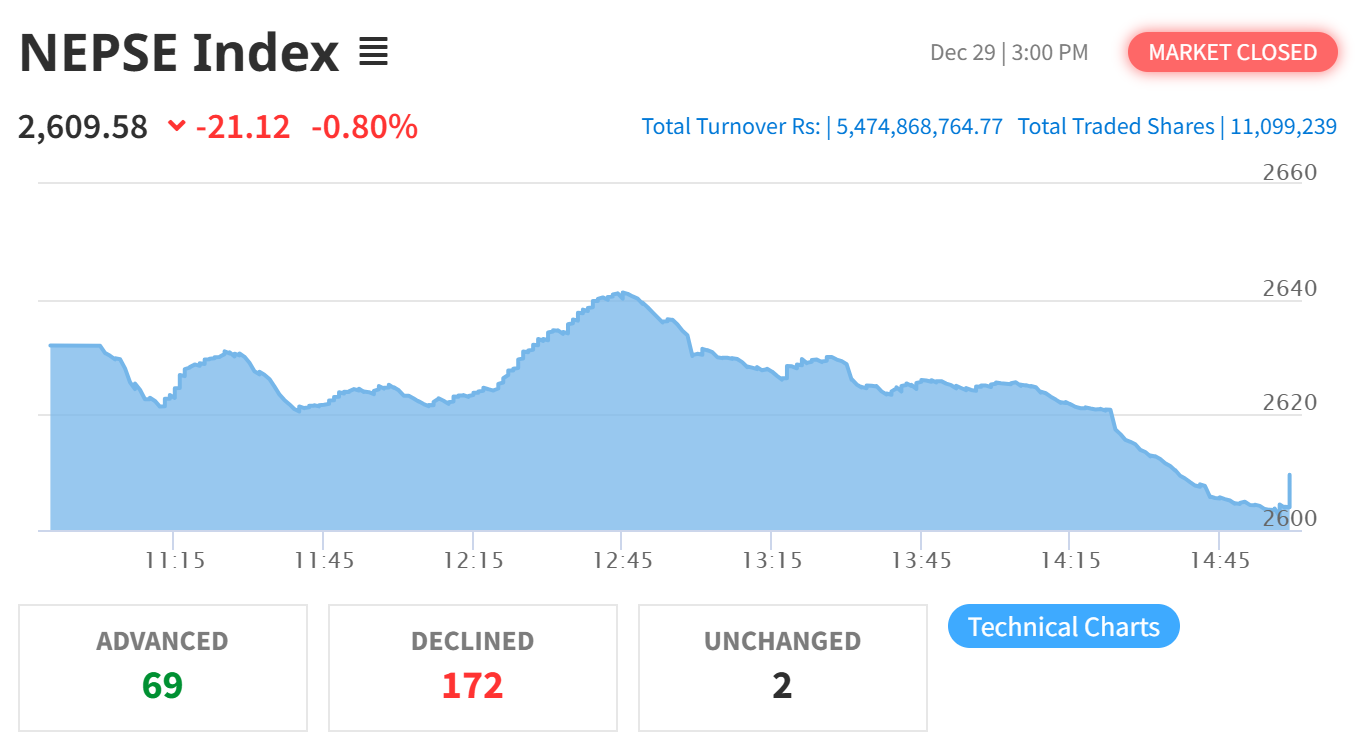Click the 2,609.58 index value

coord(83,127)
